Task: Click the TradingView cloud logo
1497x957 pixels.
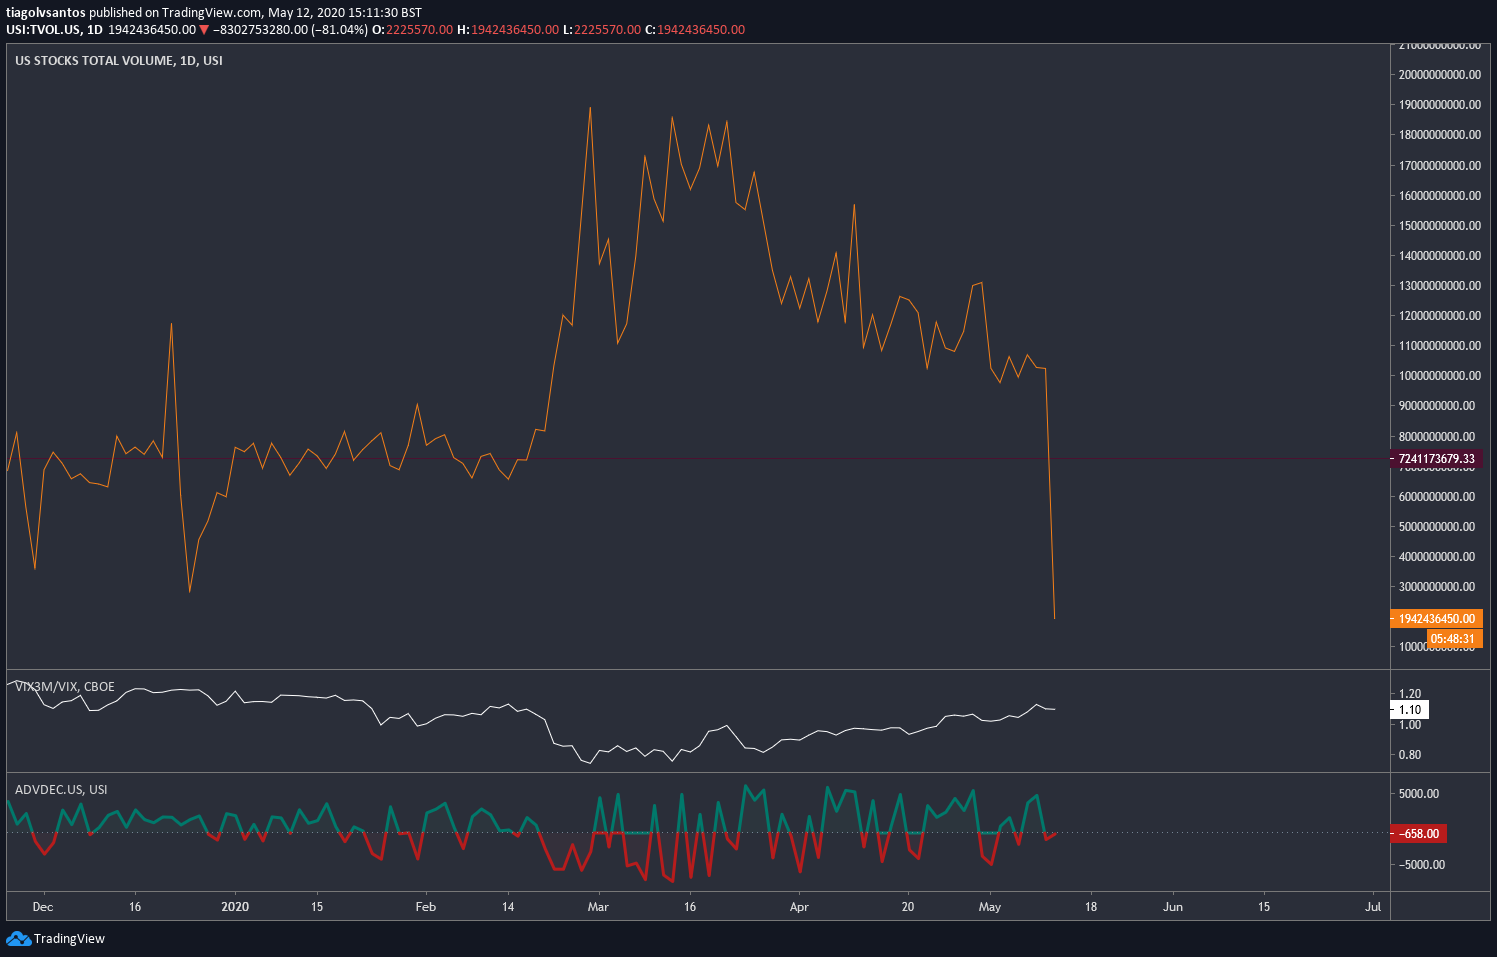Action: [x=18, y=938]
